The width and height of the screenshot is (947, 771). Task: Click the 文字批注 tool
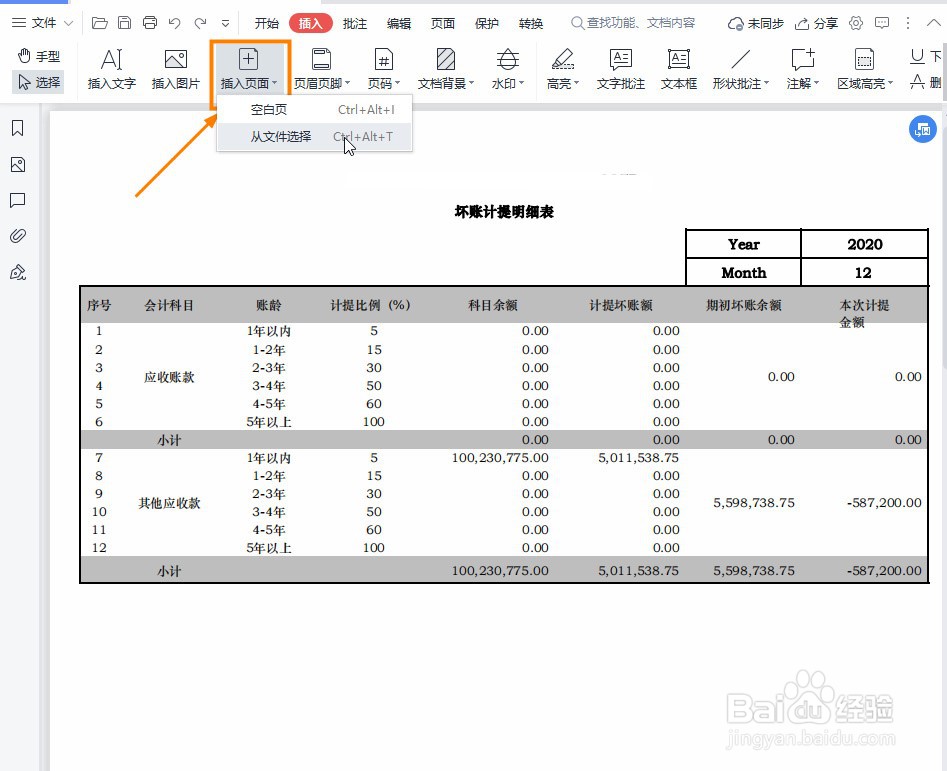621,69
